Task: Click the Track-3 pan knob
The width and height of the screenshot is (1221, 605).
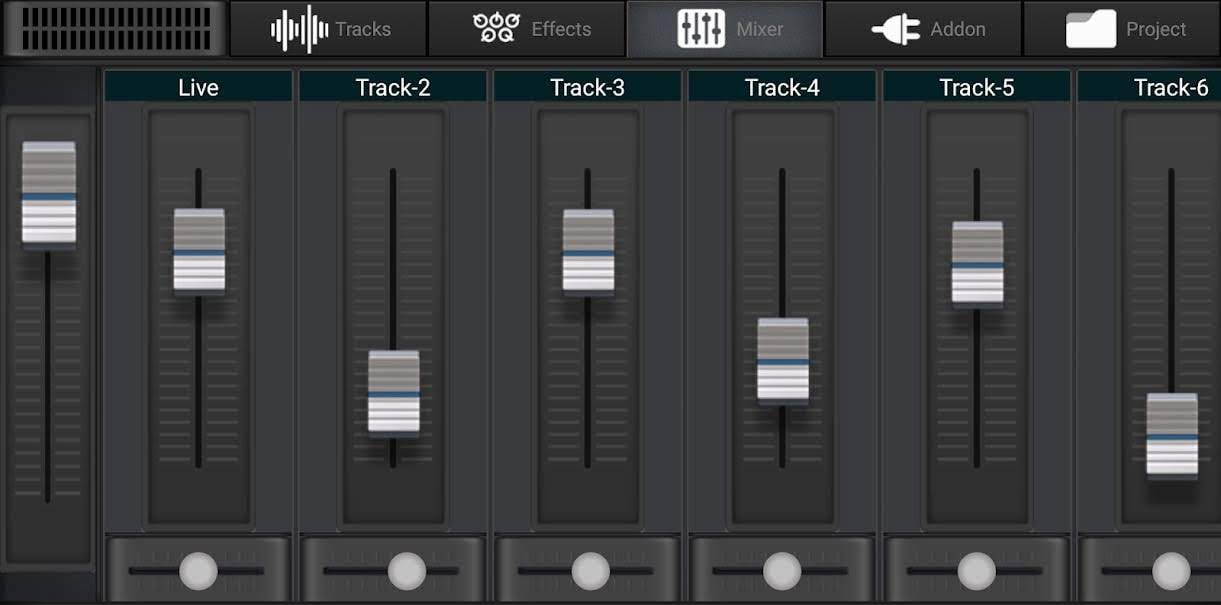Action: [x=591, y=571]
